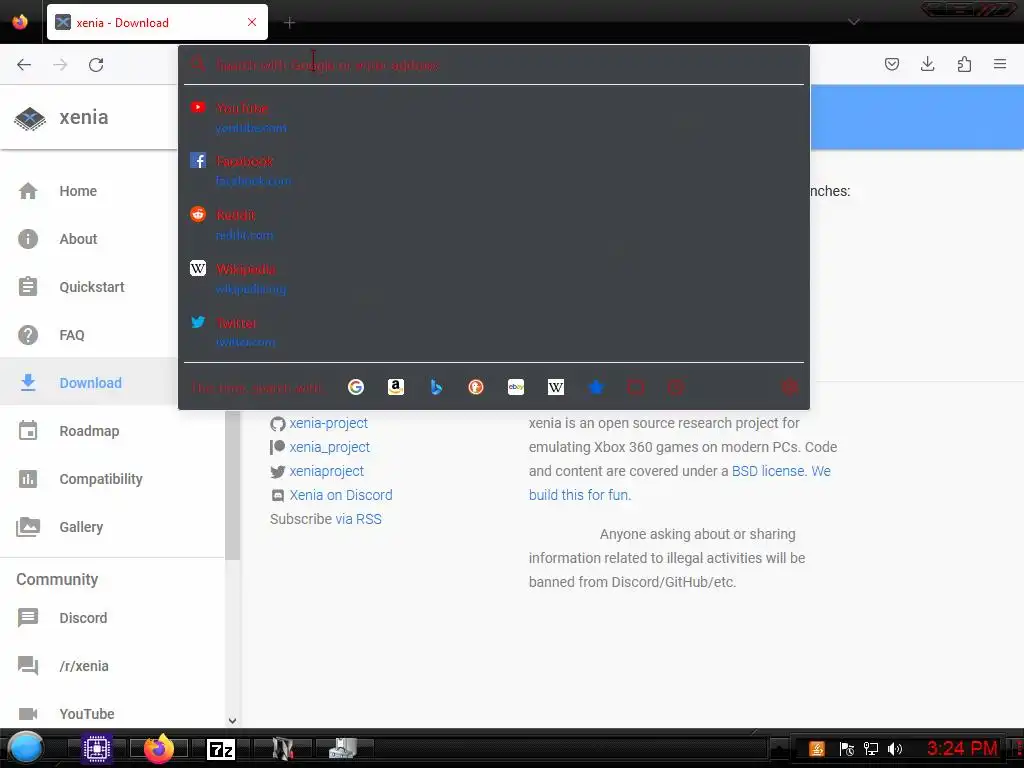Search this time with DuckDuckGo icon
Screen dimensions: 1024x768
pyautogui.click(x=476, y=387)
